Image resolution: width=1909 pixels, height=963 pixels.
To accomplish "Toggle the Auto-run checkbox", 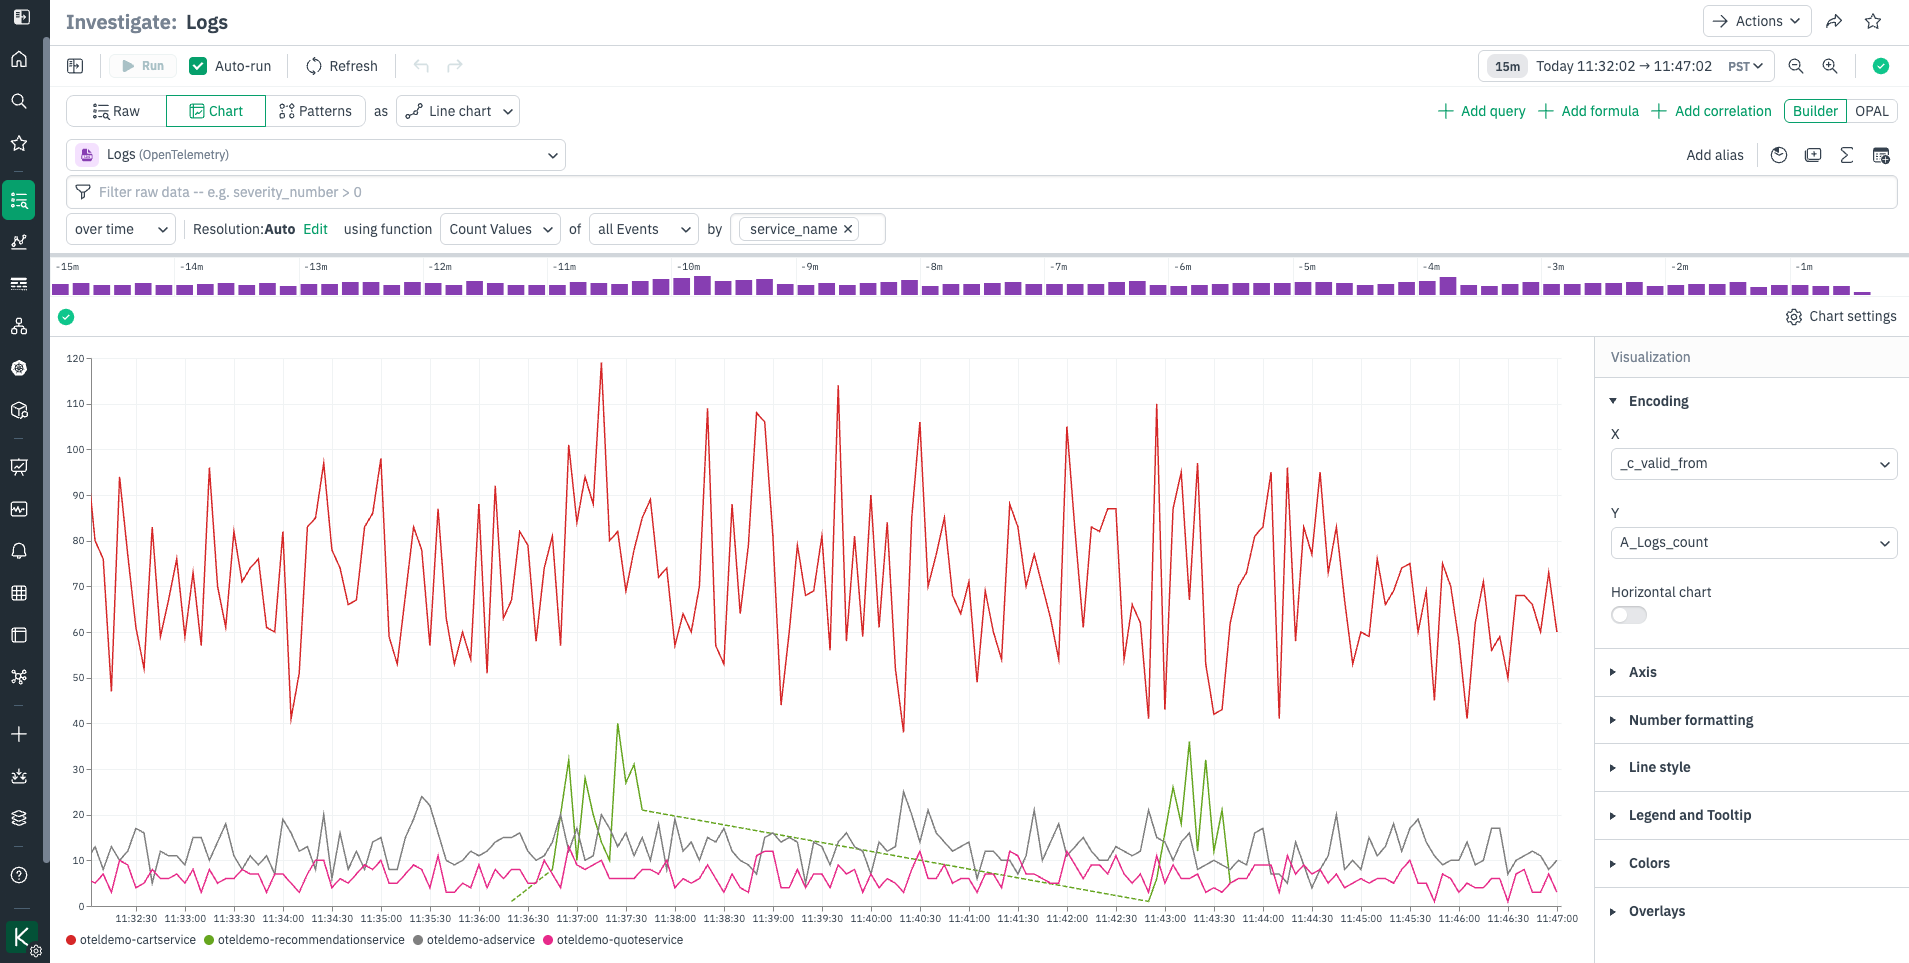I will pos(198,66).
